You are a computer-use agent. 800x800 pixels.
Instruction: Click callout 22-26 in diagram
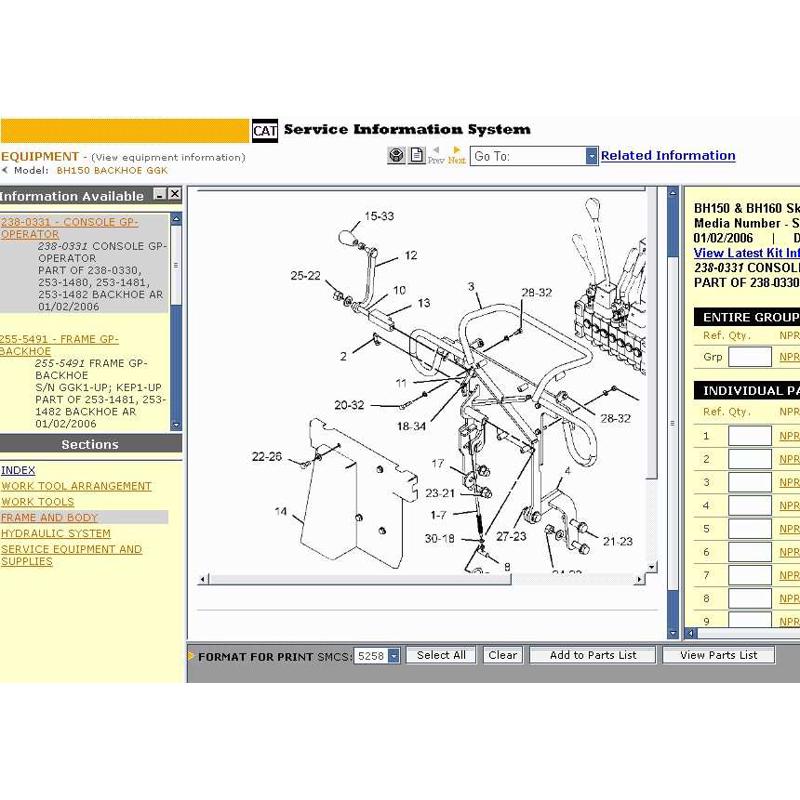(x=267, y=457)
